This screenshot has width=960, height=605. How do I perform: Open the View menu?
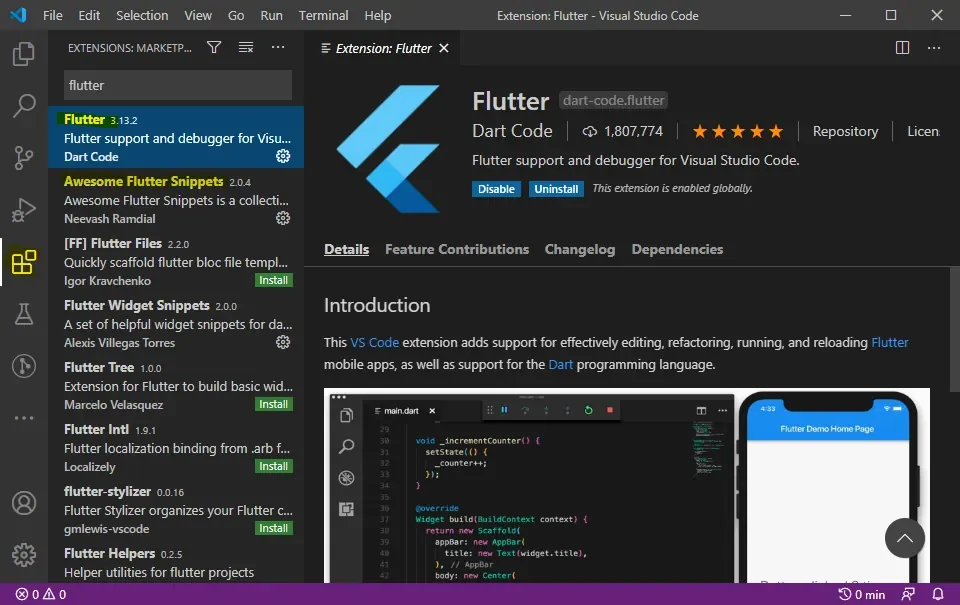198,15
